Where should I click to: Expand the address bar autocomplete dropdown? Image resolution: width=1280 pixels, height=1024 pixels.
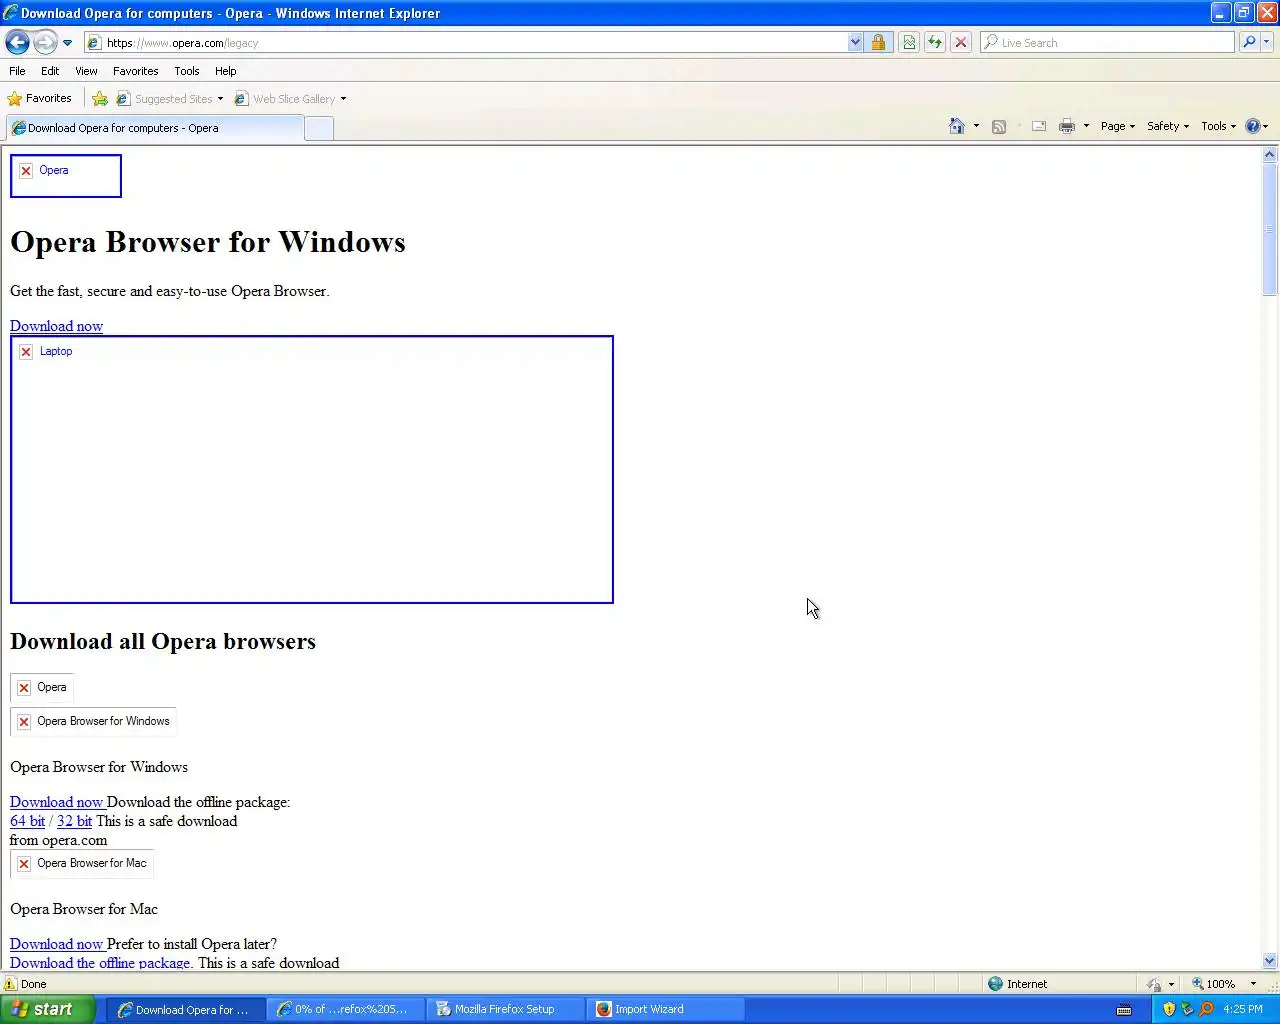point(855,43)
